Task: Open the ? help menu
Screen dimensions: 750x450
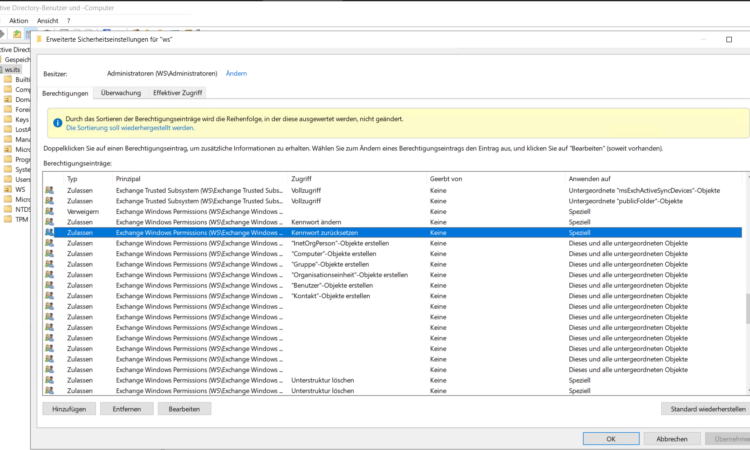Action: 68,21
